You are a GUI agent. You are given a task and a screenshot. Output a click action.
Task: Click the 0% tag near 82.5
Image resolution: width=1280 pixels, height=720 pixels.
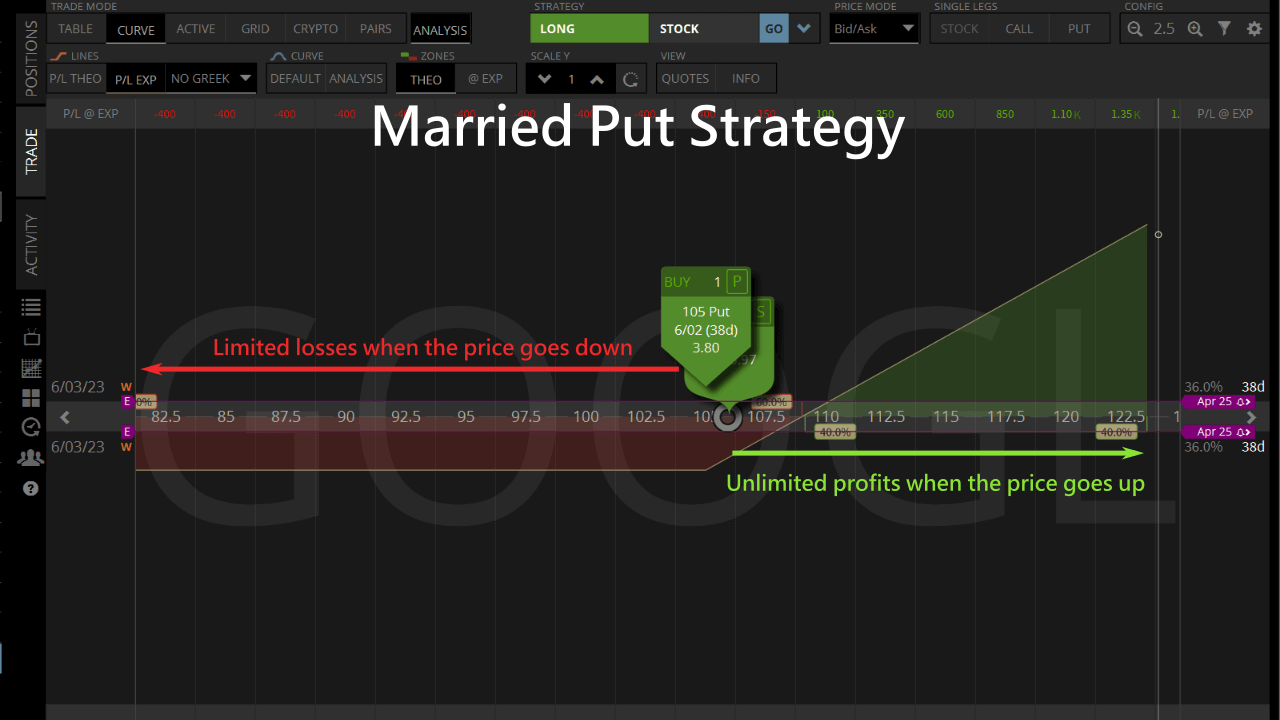(145, 402)
